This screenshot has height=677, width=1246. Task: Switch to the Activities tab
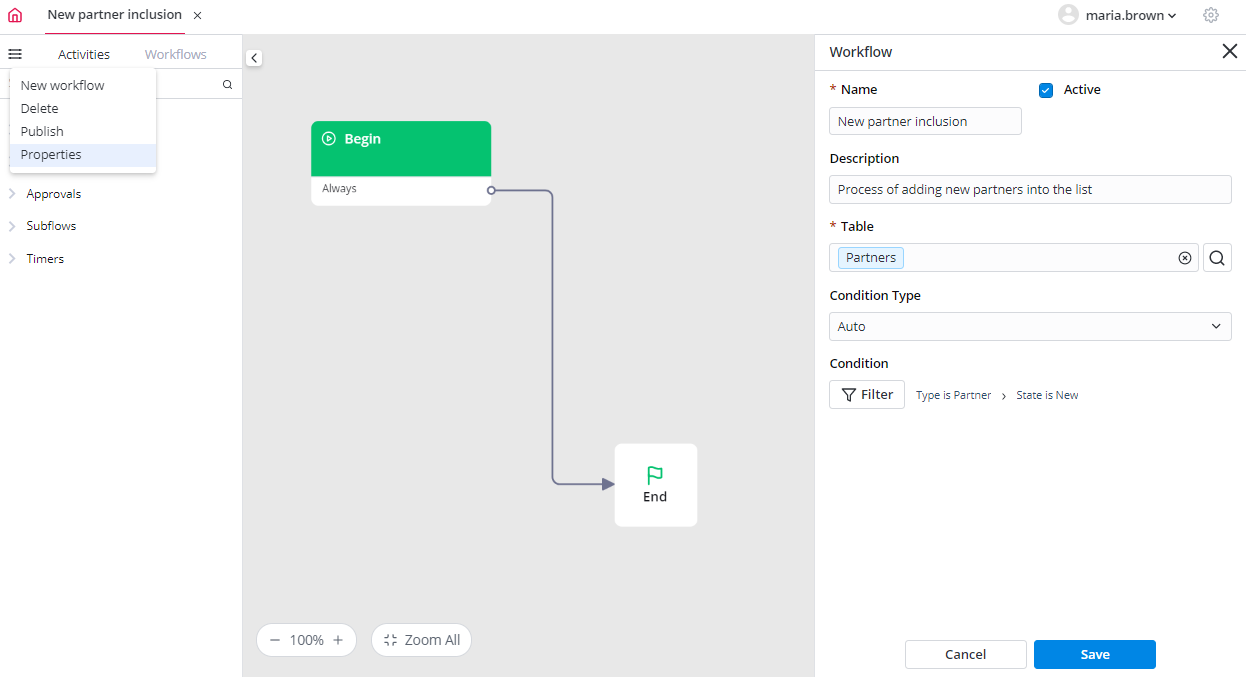(x=84, y=54)
